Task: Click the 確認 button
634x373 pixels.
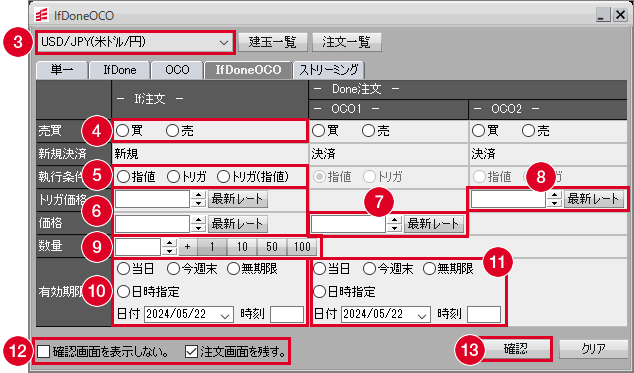Action: coord(516,349)
